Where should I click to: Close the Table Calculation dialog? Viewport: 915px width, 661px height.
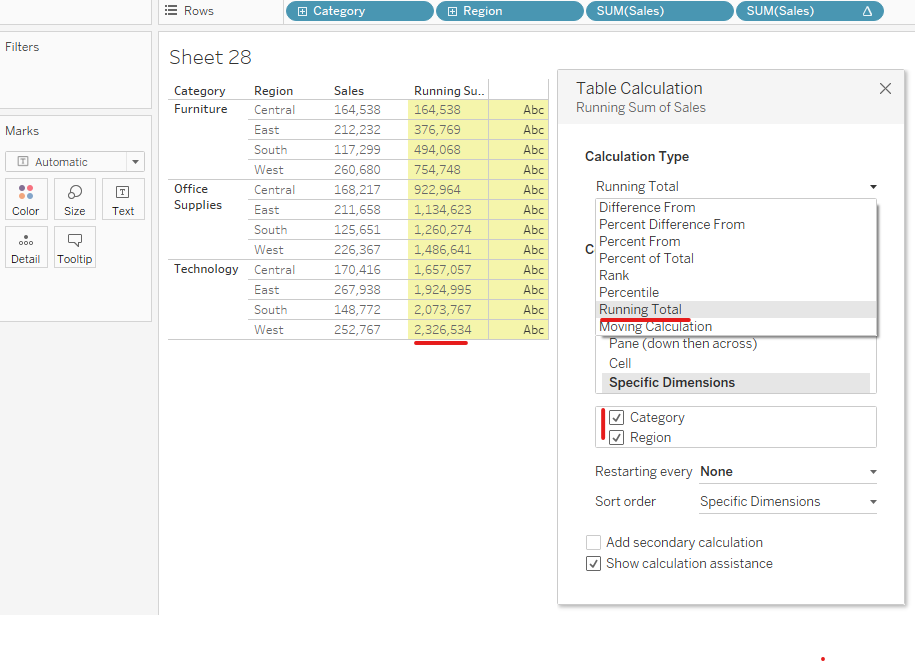coord(885,88)
